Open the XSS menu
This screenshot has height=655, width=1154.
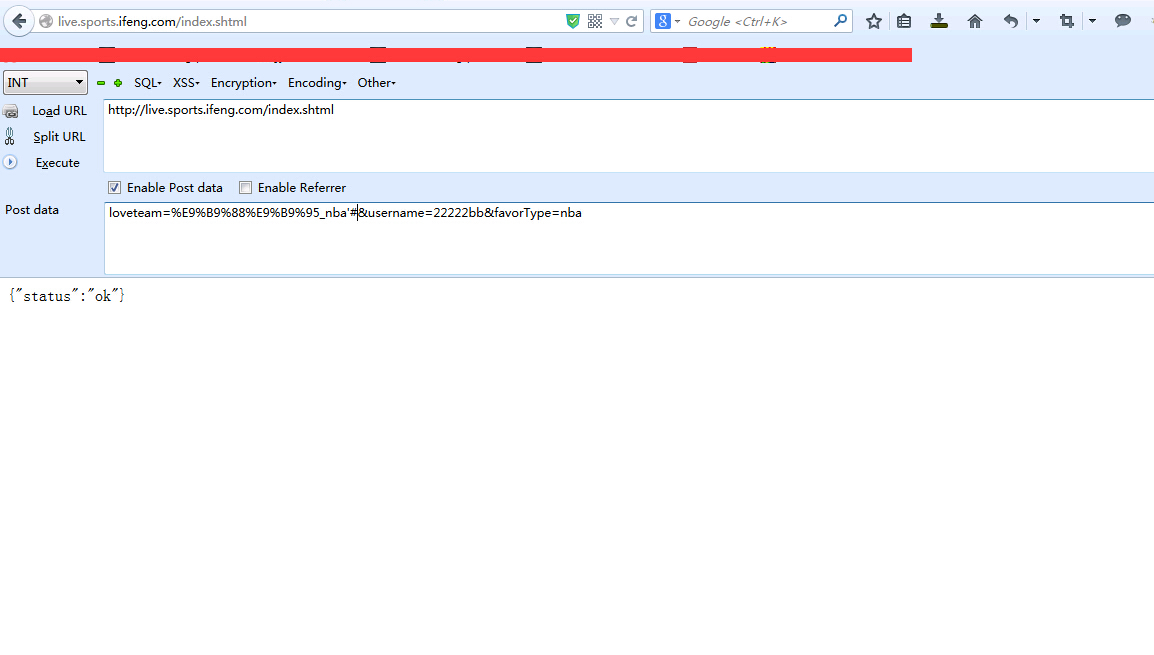coord(185,83)
